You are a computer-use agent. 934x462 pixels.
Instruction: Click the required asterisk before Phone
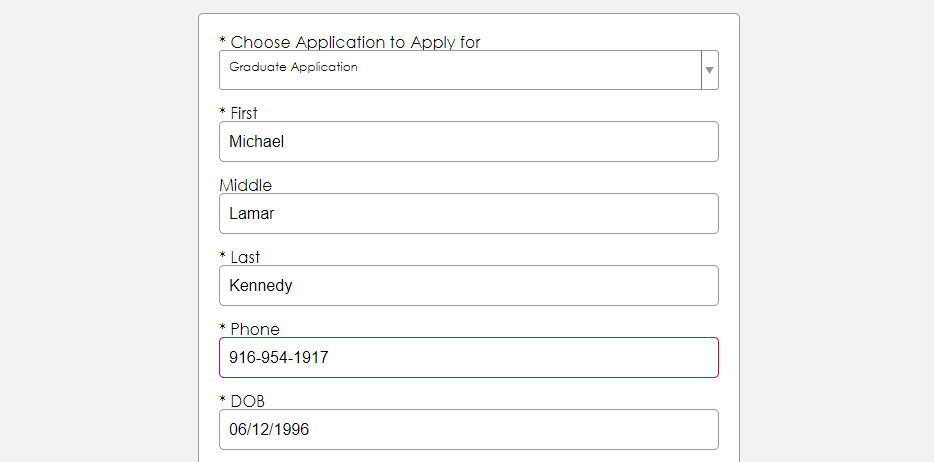(x=222, y=328)
